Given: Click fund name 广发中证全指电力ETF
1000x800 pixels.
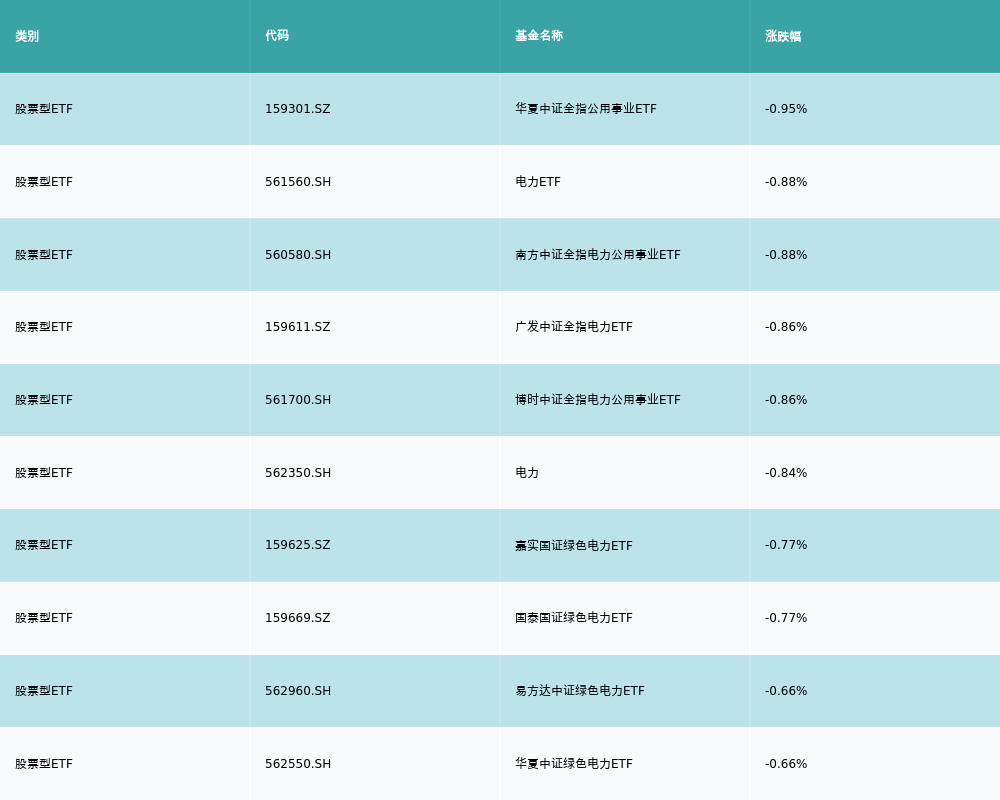Looking at the screenshot, I should [x=573, y=327].
